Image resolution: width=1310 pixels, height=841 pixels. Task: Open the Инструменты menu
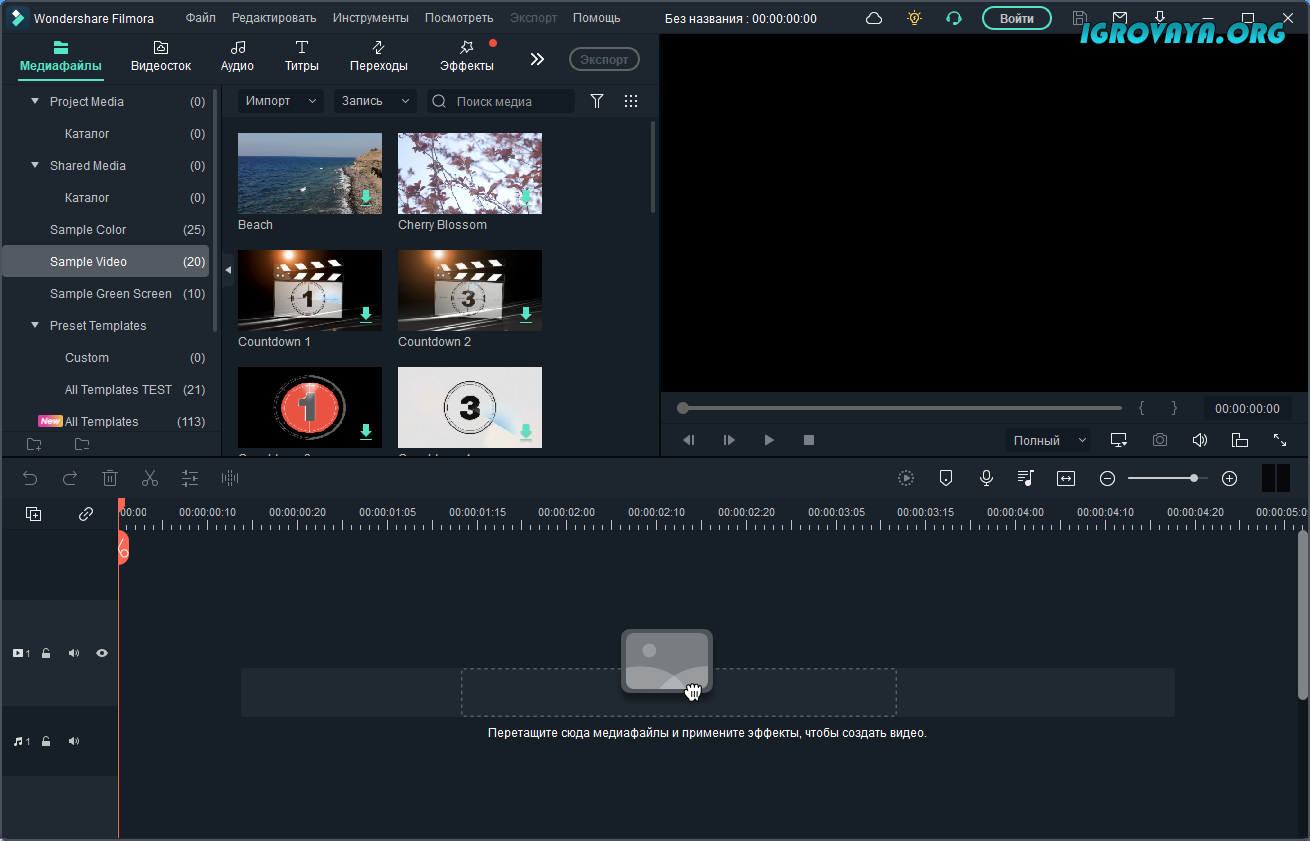[x=370, y=18]
